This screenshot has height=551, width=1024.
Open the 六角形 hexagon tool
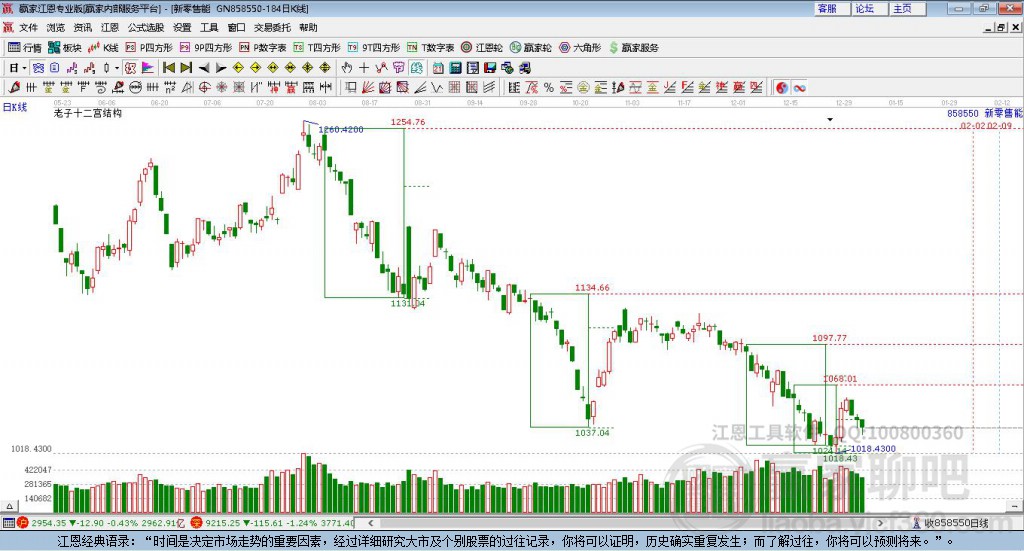[580, 48]
